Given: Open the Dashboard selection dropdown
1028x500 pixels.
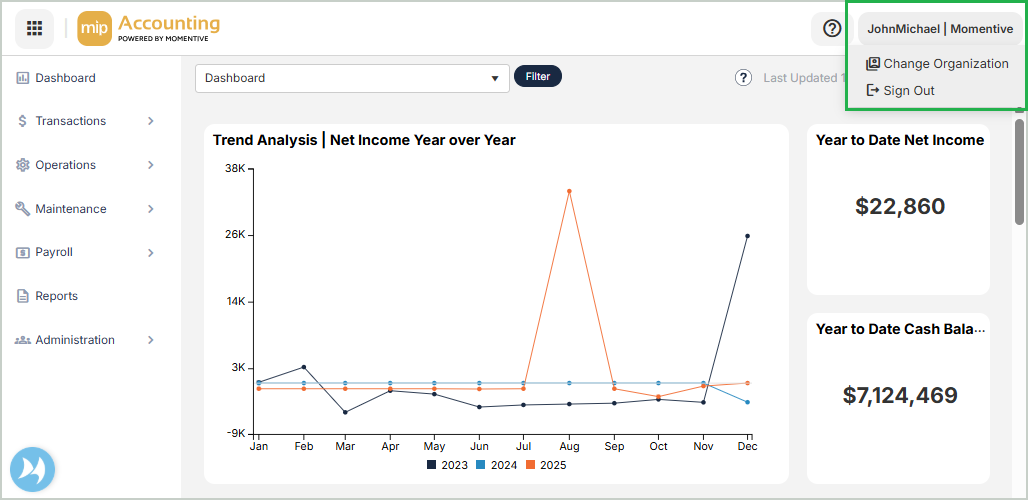Looking at the screenshot, I should (352, 78).
